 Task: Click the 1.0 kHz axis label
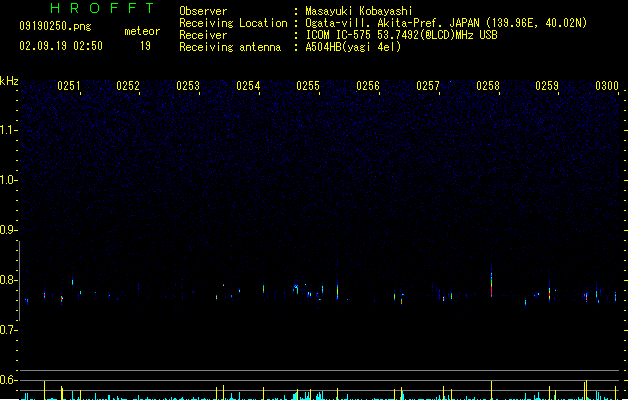pos(8,180)
